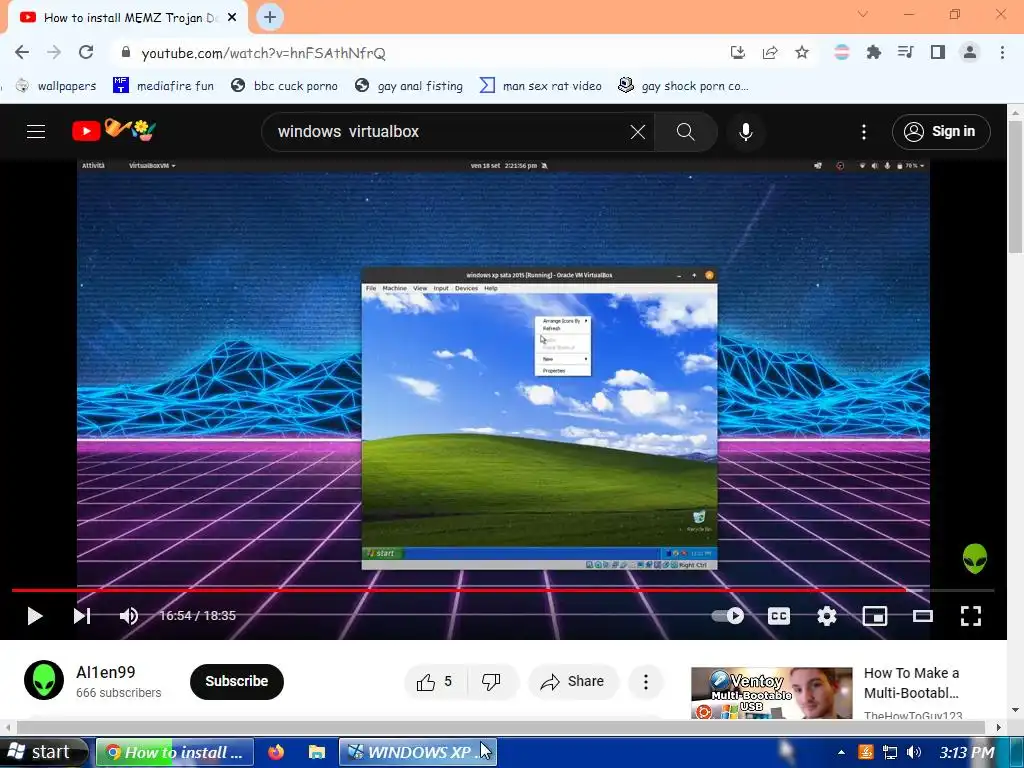The height and width of the screenshot is (768, 1024).
Task: Share this page from address bar
Action: (x=770, y=53)
